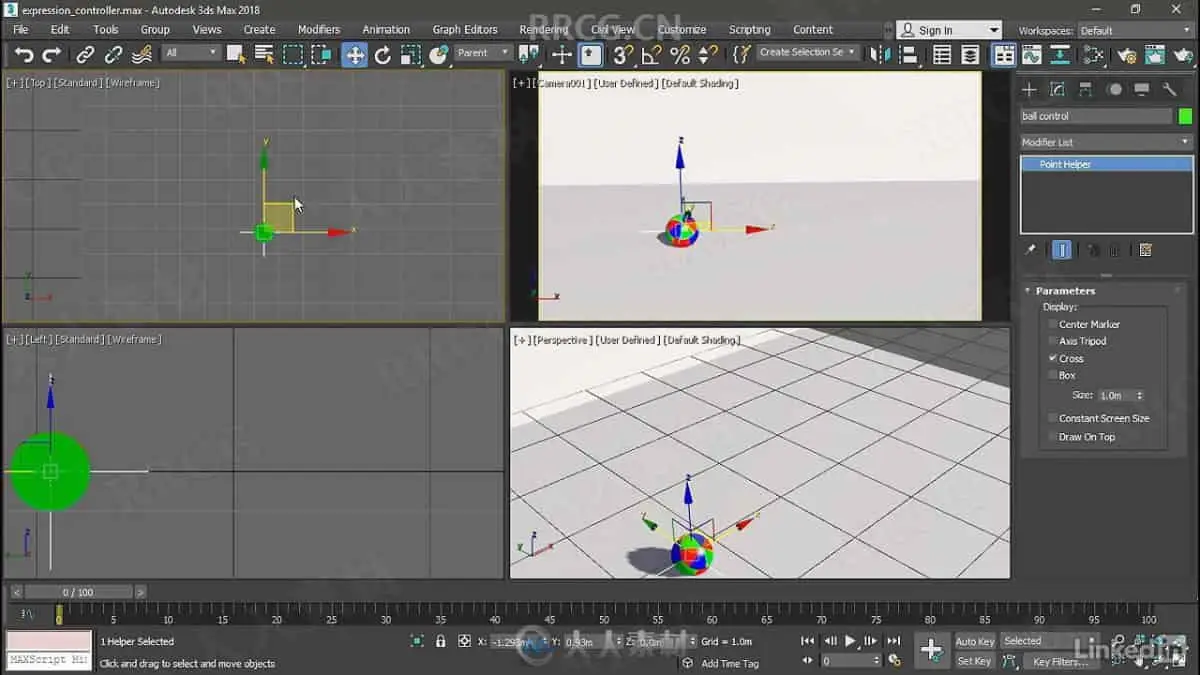Image resolution: width=1200 pixels, height=675 pixels.
Task: Click the Undo arrow in the toolbar
Action: pos(24,55)
